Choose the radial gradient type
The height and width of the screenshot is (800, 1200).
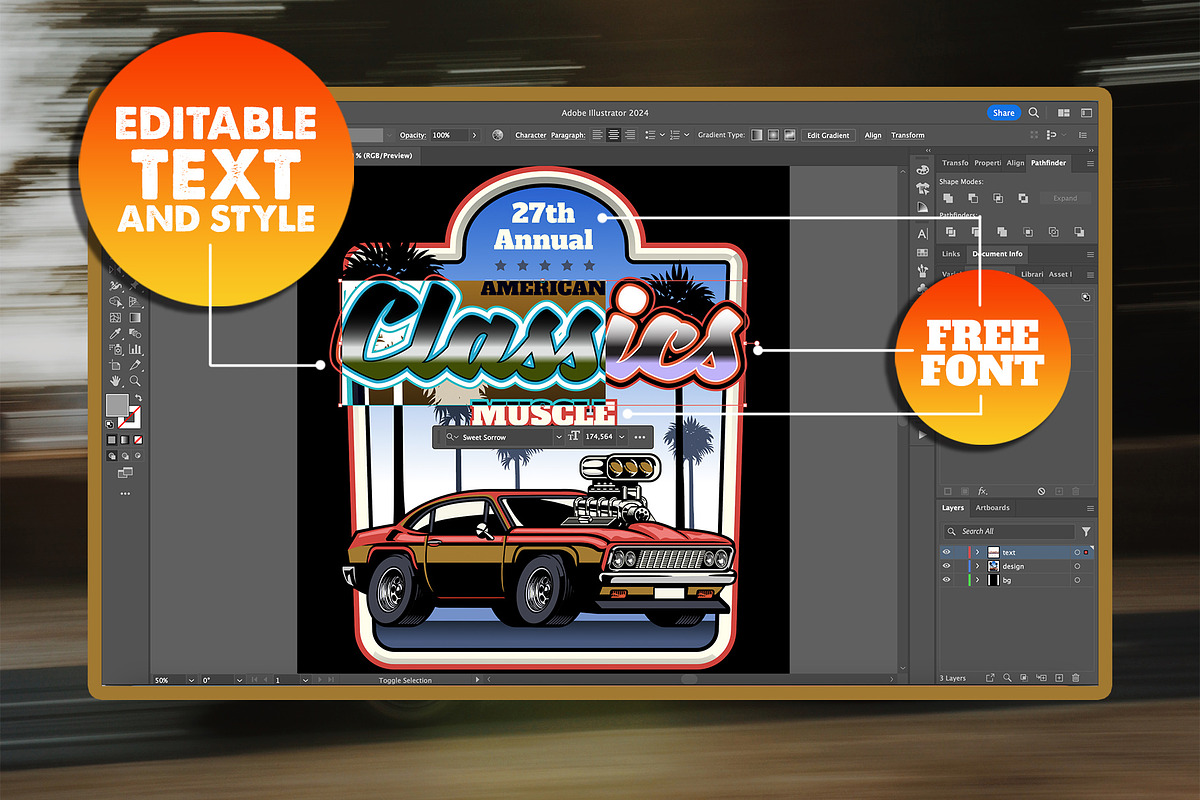(773, 135)
